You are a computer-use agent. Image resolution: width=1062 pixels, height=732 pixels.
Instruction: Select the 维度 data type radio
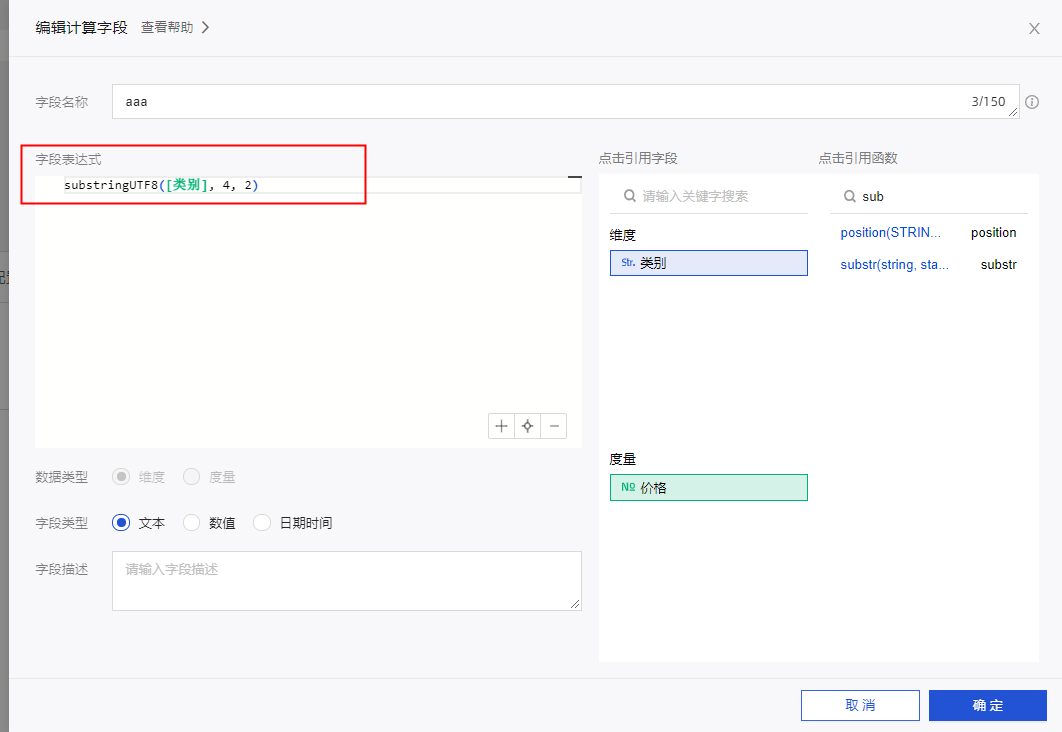[121, 477]
